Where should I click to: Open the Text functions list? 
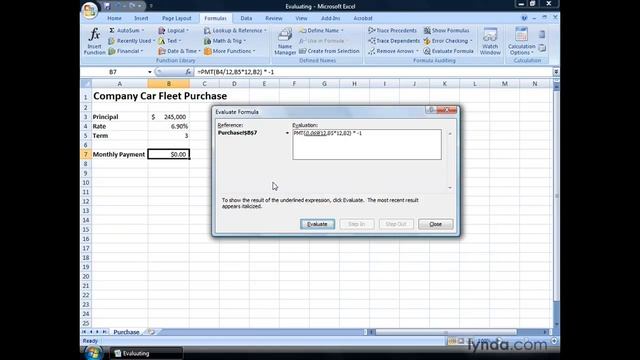[170, 41]
